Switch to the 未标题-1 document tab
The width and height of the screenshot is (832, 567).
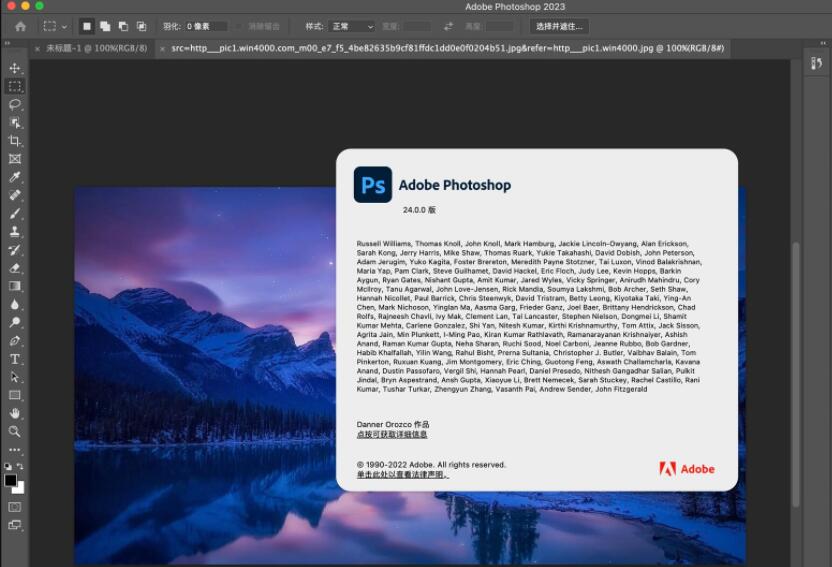click(97, 48)
